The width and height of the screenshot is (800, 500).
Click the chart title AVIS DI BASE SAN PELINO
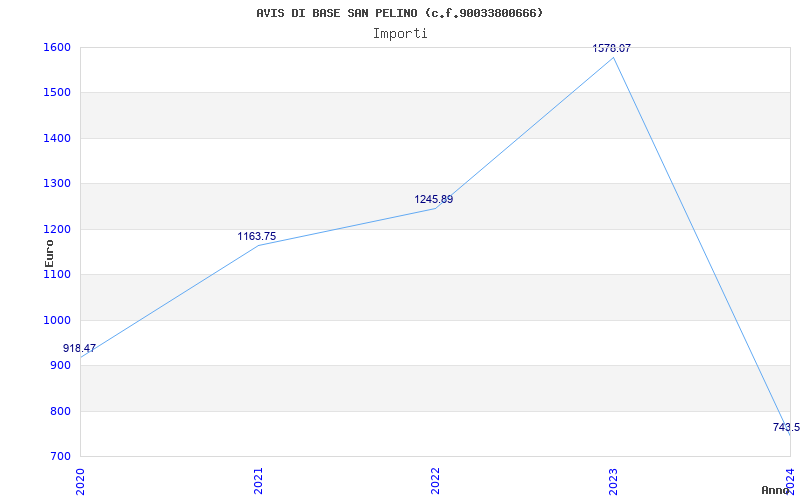400,13
